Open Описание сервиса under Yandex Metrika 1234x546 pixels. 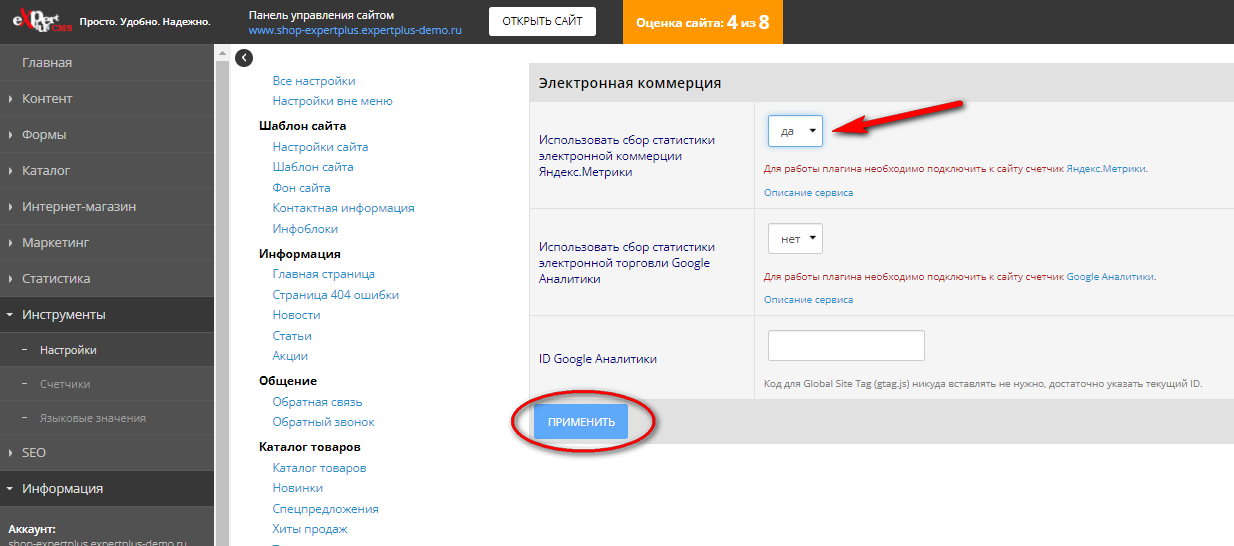[x=809, y=192]
